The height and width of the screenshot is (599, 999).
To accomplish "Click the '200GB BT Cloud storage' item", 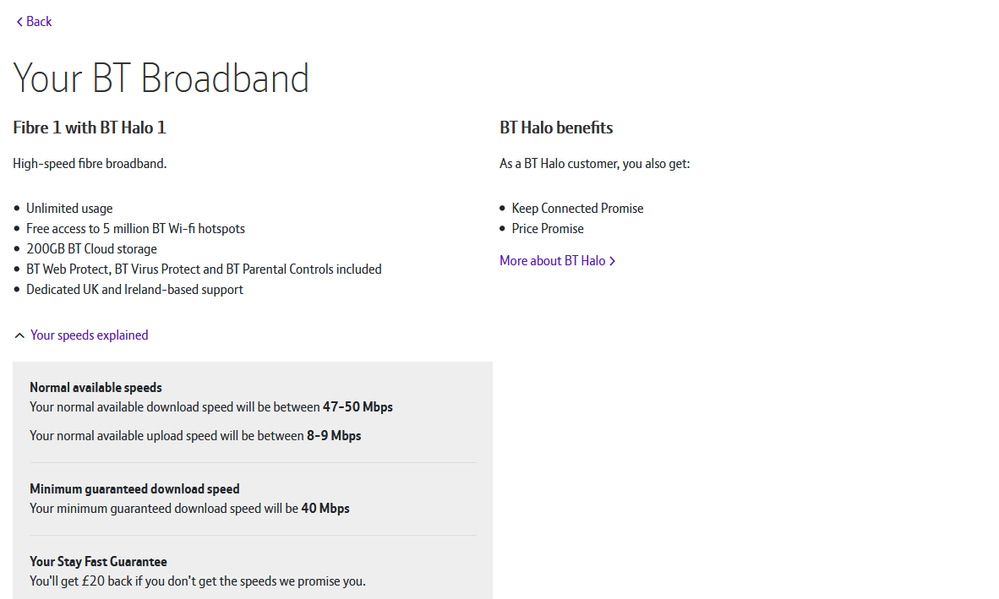I will 91,249.
